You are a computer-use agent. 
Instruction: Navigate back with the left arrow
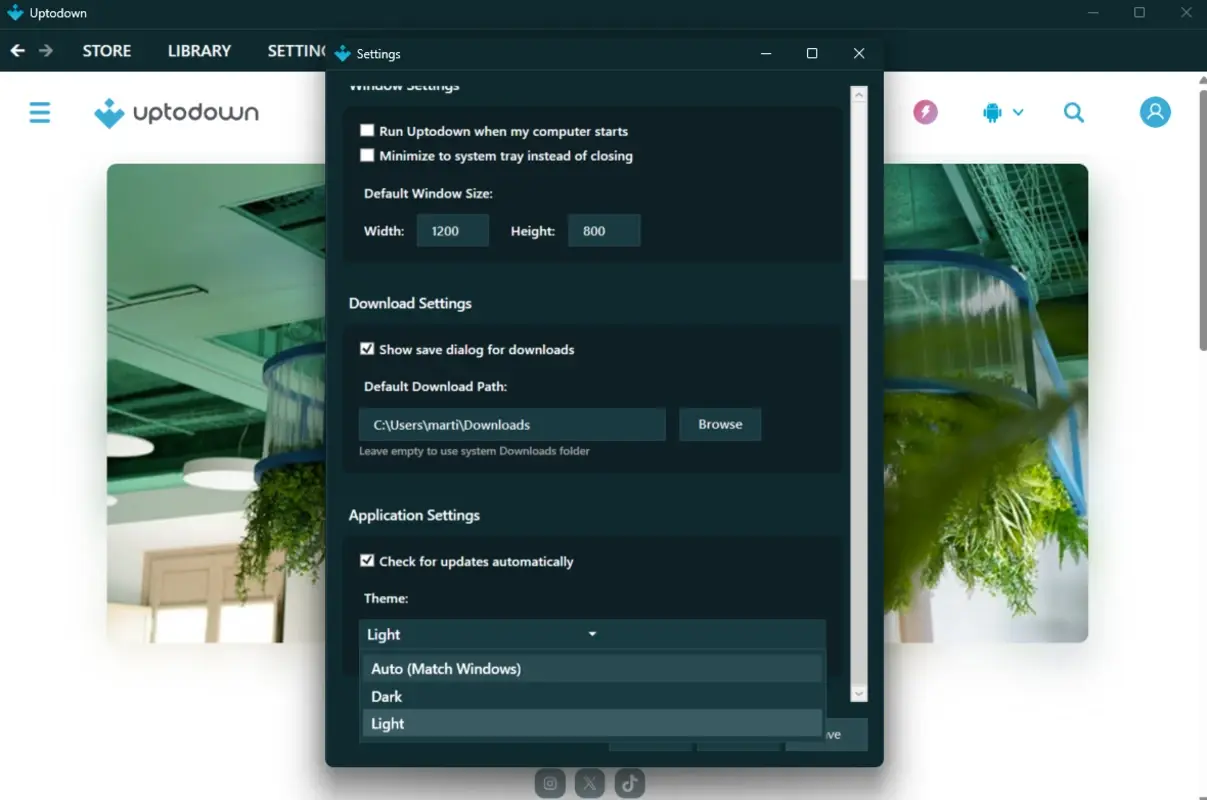(17, 50)
